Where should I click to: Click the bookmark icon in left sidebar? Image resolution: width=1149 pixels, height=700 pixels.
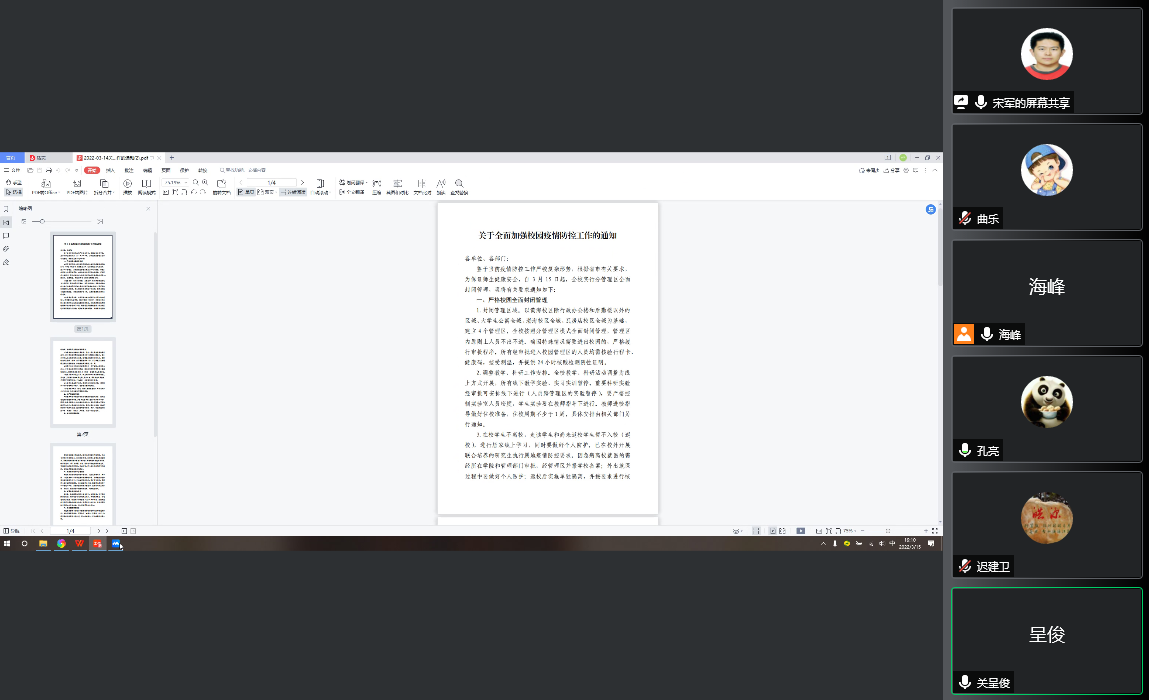[x=6, y=208]
